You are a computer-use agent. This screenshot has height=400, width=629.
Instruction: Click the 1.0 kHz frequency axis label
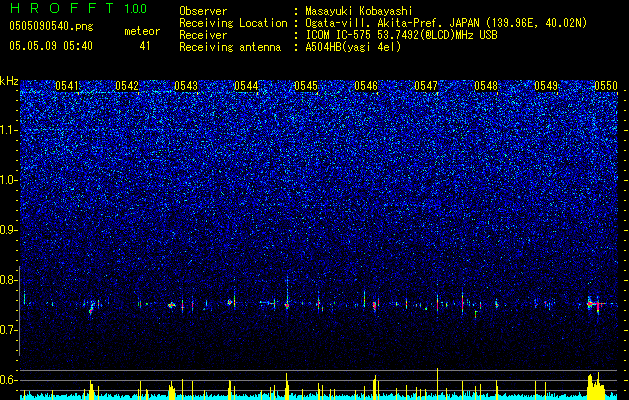(x=9, y=180)
